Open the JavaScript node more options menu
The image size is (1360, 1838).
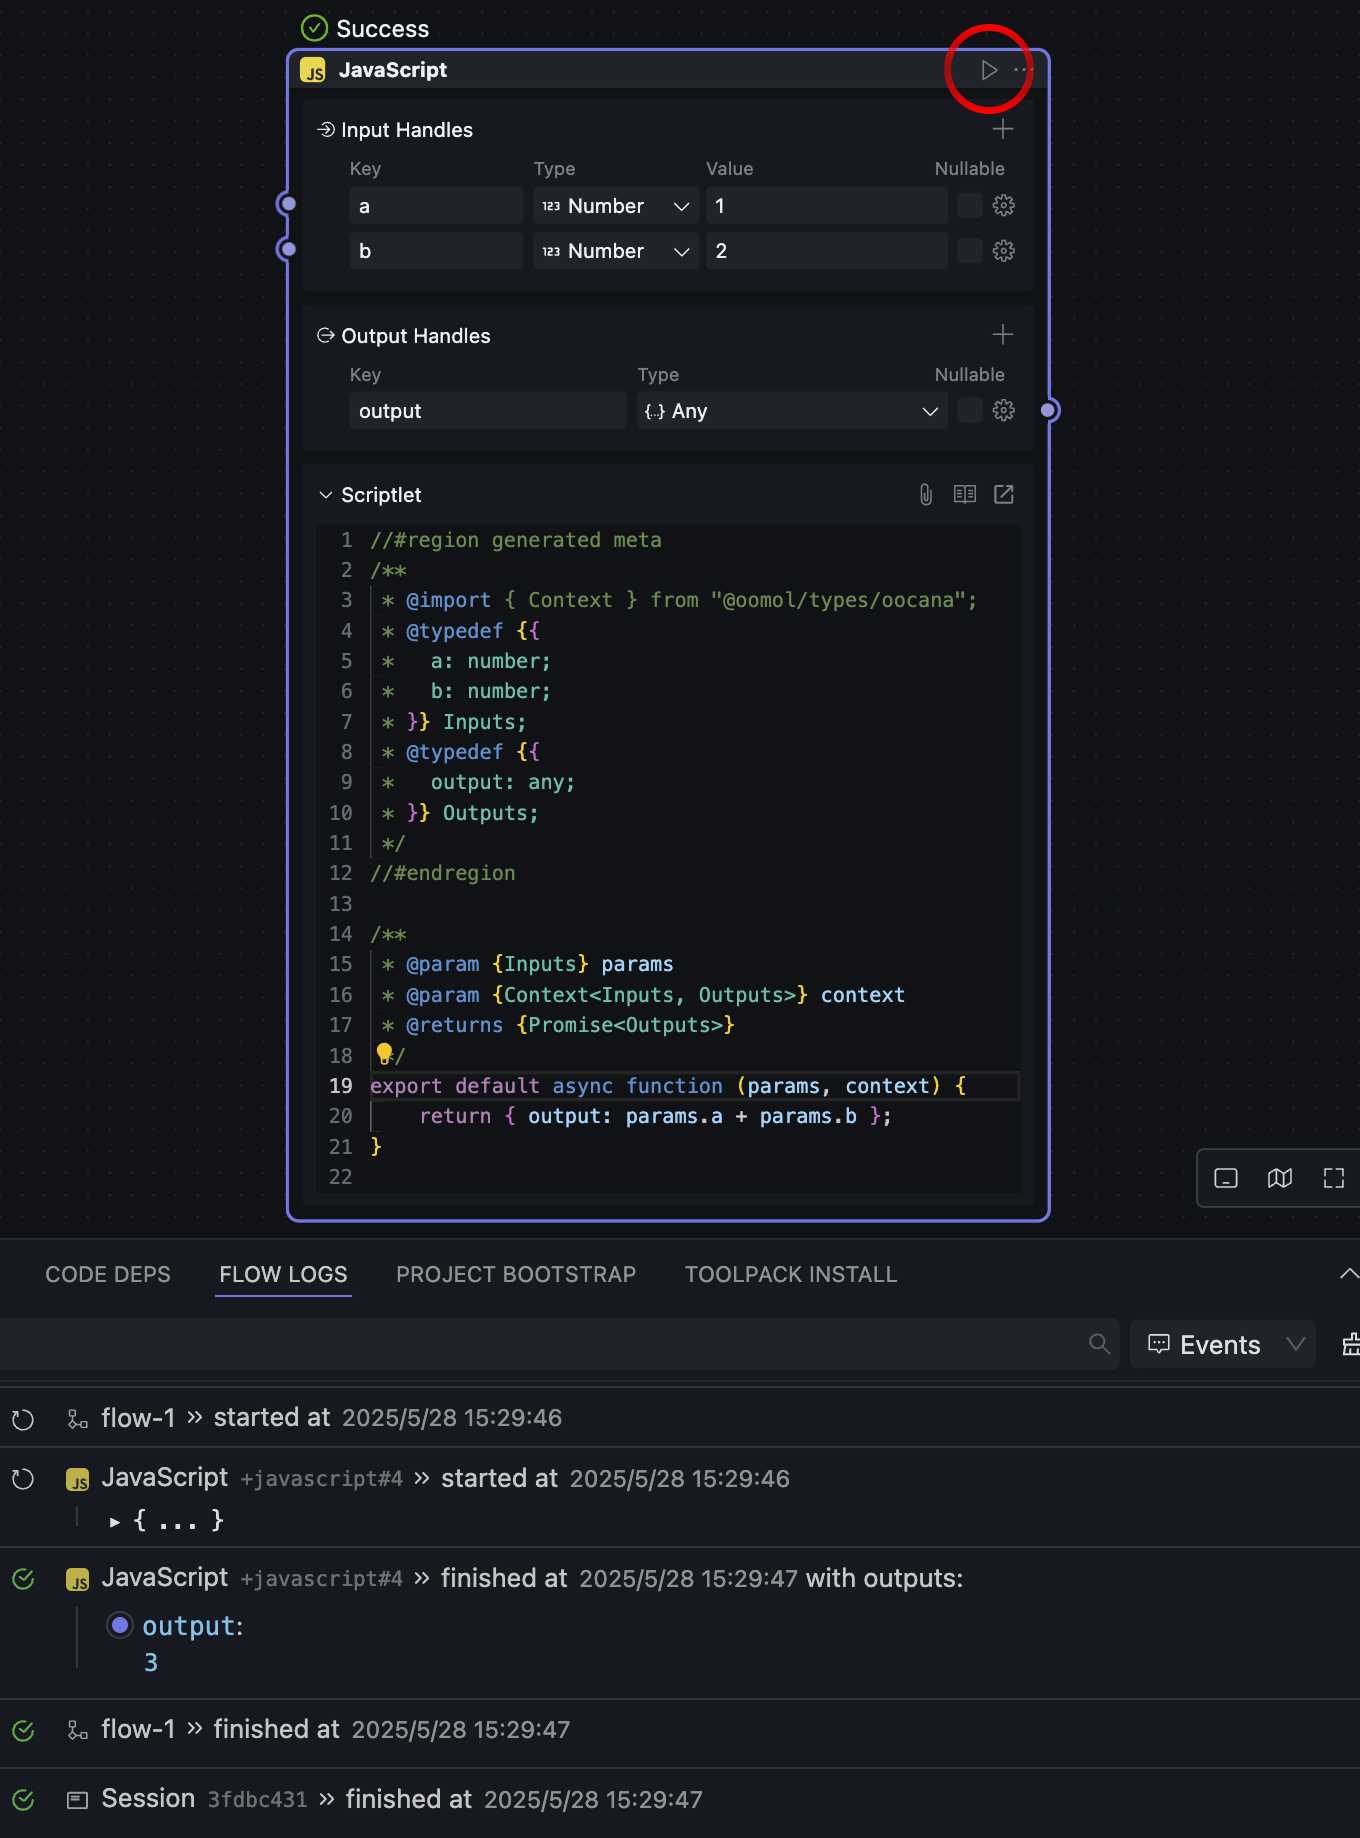pos(1022,70)
